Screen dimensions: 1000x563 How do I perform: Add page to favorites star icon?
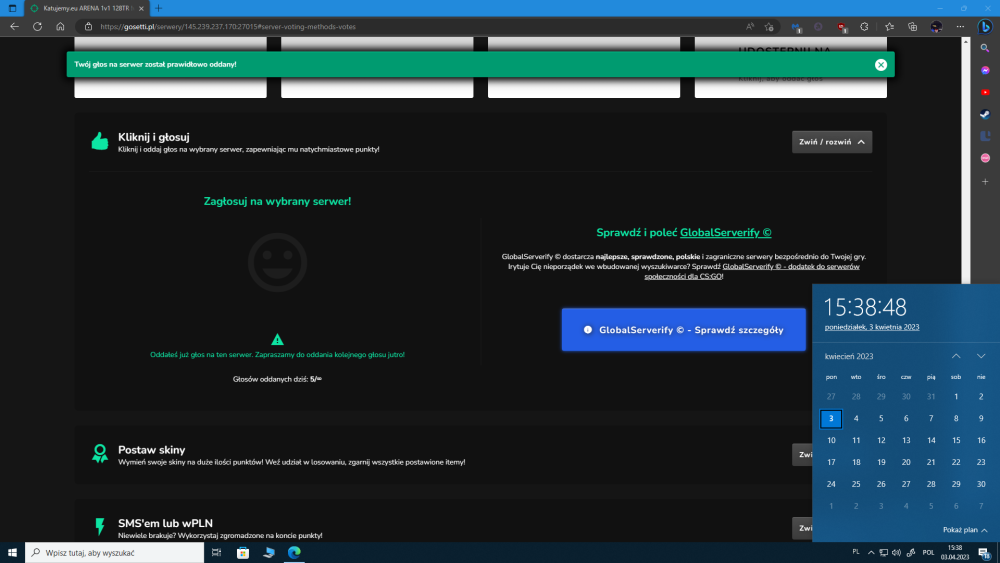click(x=769, y=27)
